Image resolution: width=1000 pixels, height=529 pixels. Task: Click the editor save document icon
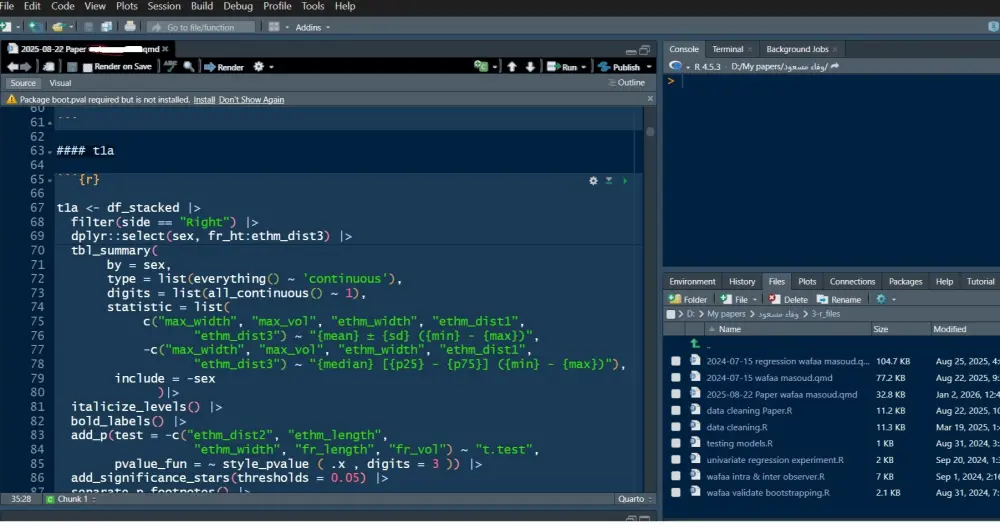pos(72,66)
